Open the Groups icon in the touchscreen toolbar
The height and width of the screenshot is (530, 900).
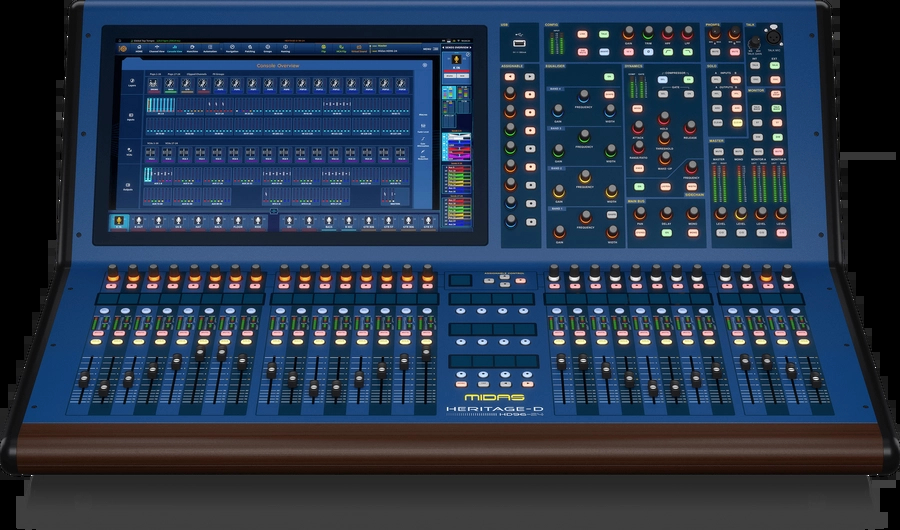267,49
